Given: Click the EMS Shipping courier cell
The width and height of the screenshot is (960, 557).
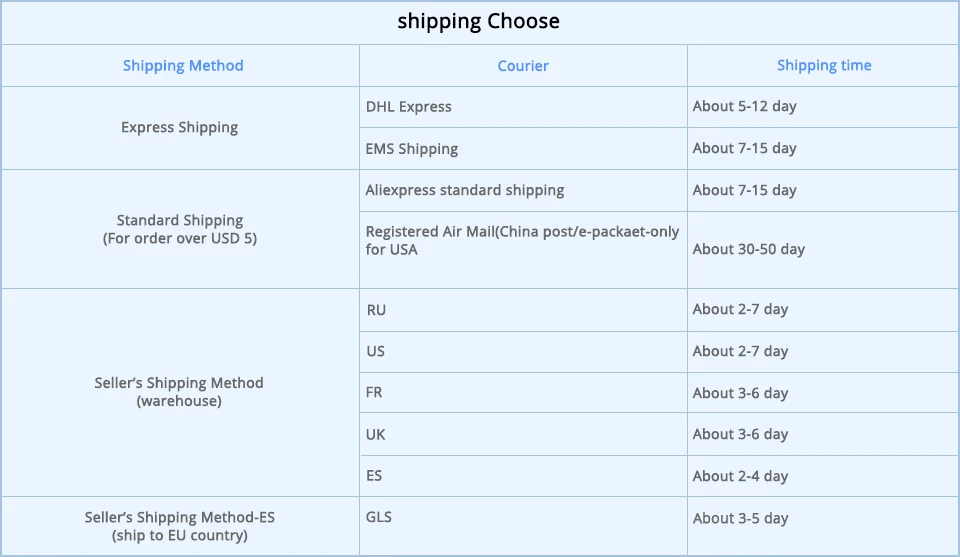Looking at the screenshot, I should coord(412,148).
